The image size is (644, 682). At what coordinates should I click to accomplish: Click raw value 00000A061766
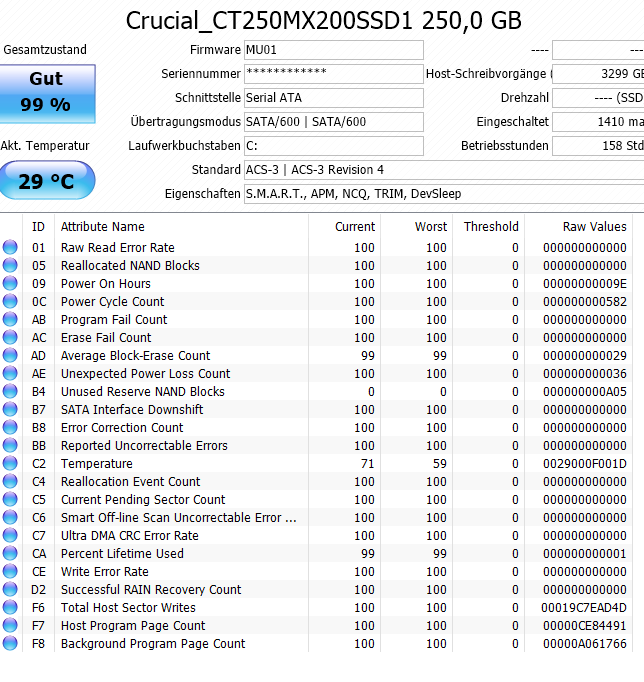(x=584, y=643)
